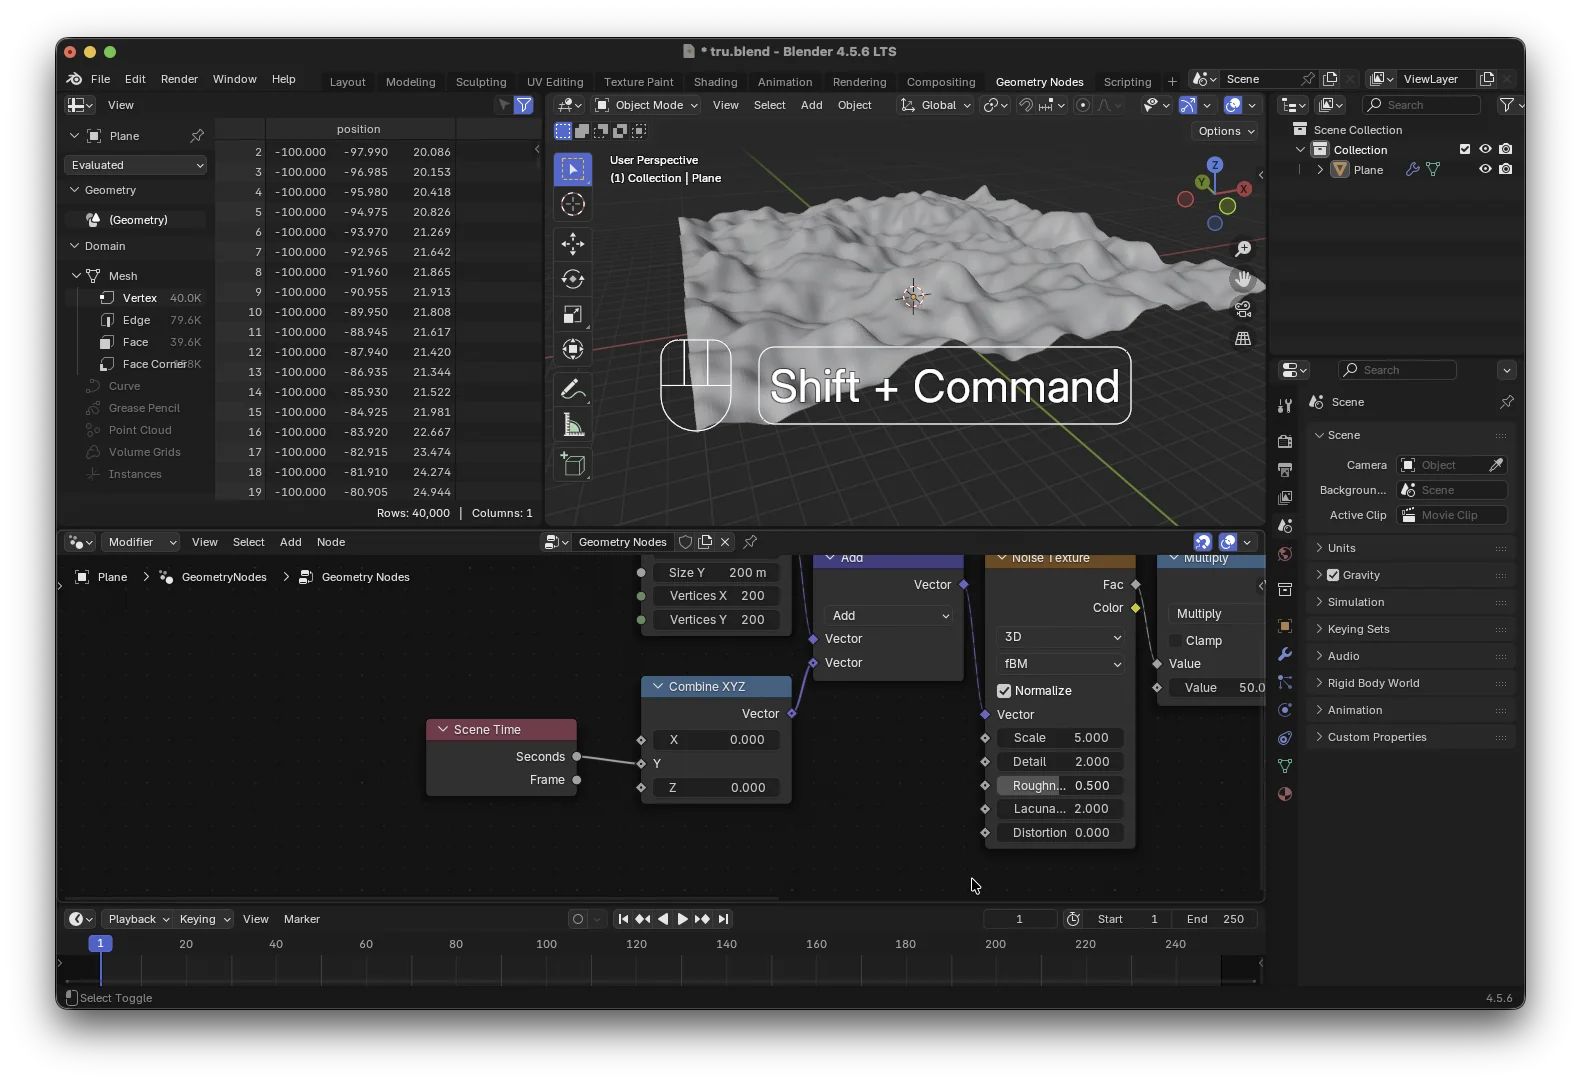Open the Render menu
This screenshot has width=1581, height=1083.
179,79
